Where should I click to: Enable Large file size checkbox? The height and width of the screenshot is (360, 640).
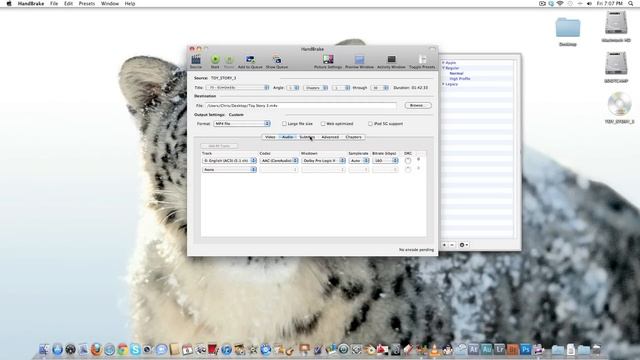[284, 124]
